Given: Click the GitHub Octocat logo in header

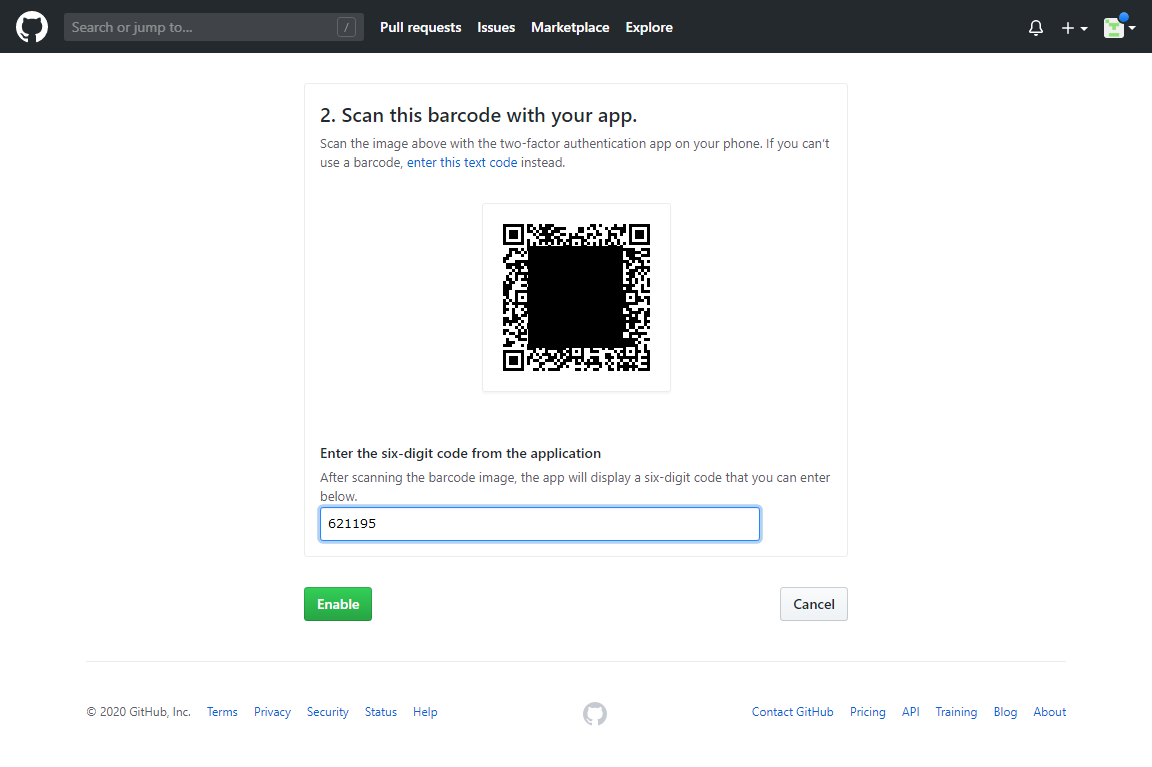Looking at the screenshot, I should 32,27.
